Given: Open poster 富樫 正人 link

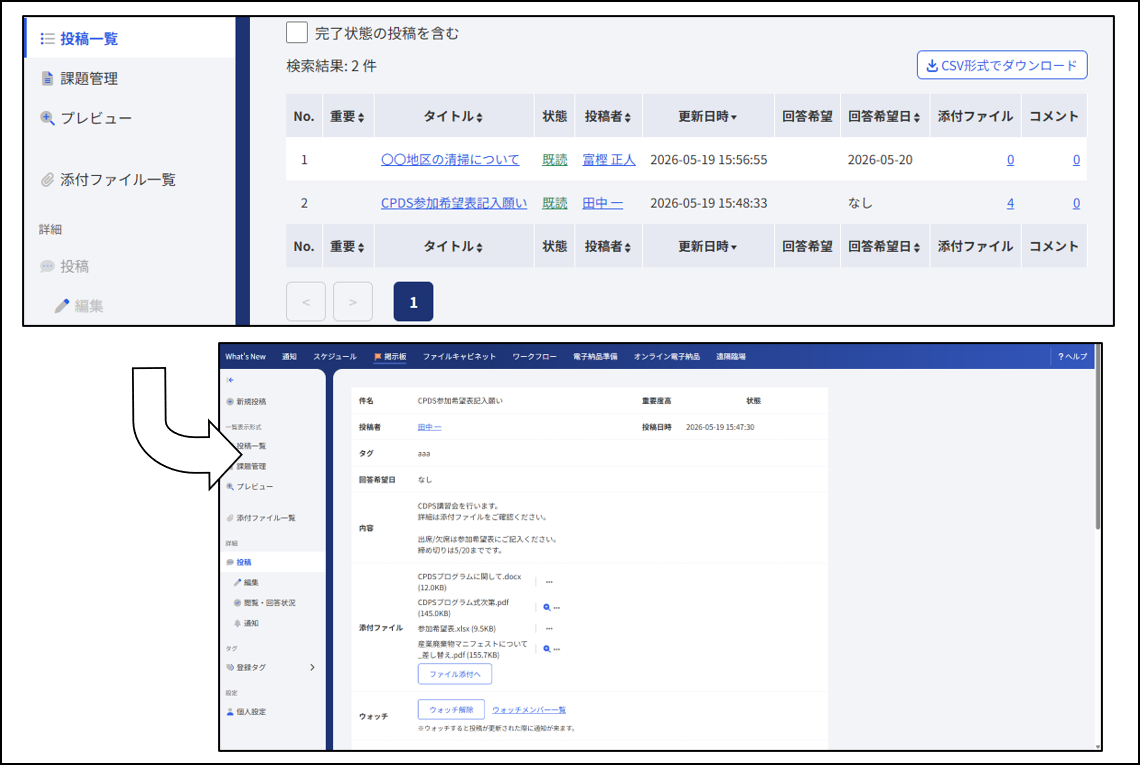Looking at the screenshot, I should [x=609, y=159].
